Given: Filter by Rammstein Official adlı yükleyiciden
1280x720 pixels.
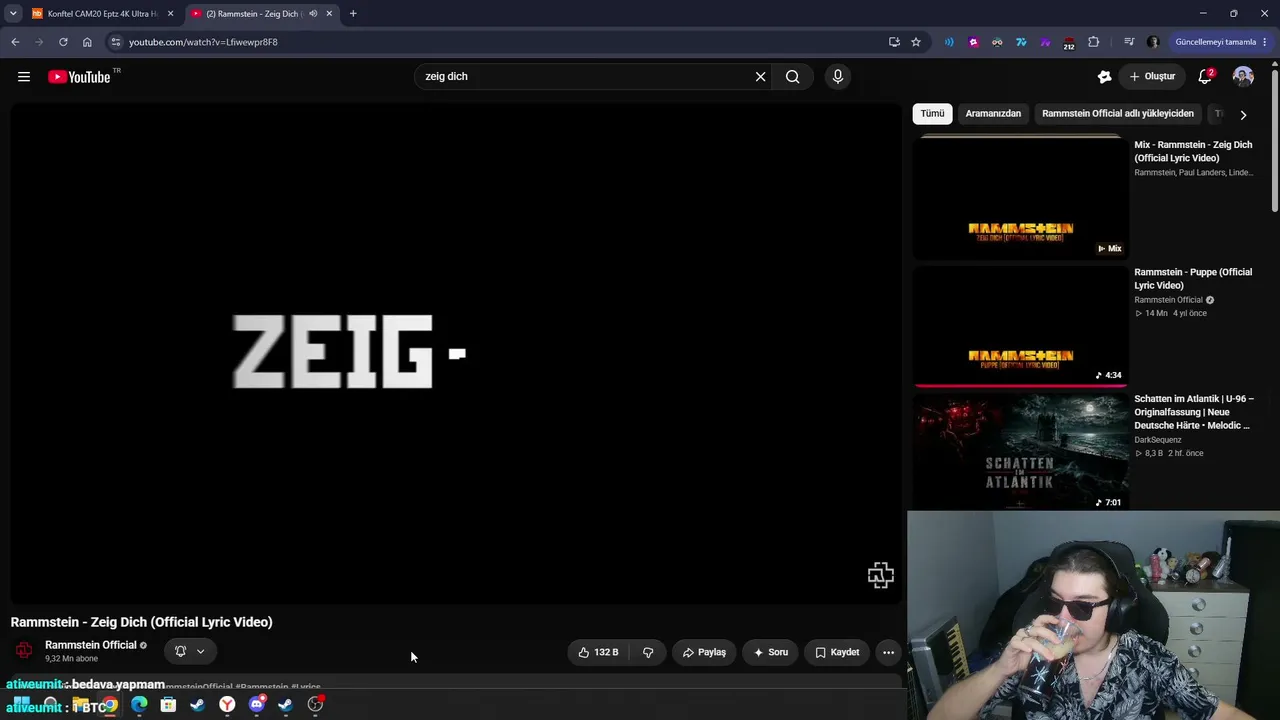Looking at the screenshot, I should (1118, 114).
